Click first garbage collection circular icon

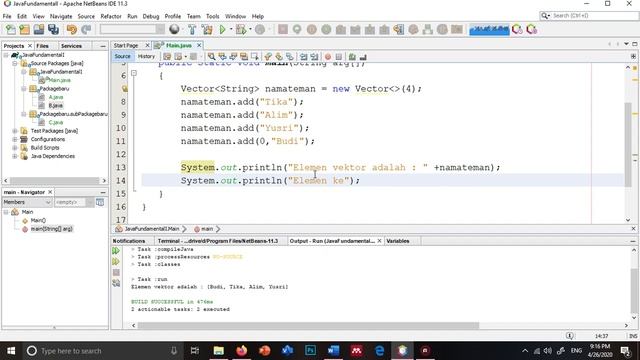coord(517,29)
